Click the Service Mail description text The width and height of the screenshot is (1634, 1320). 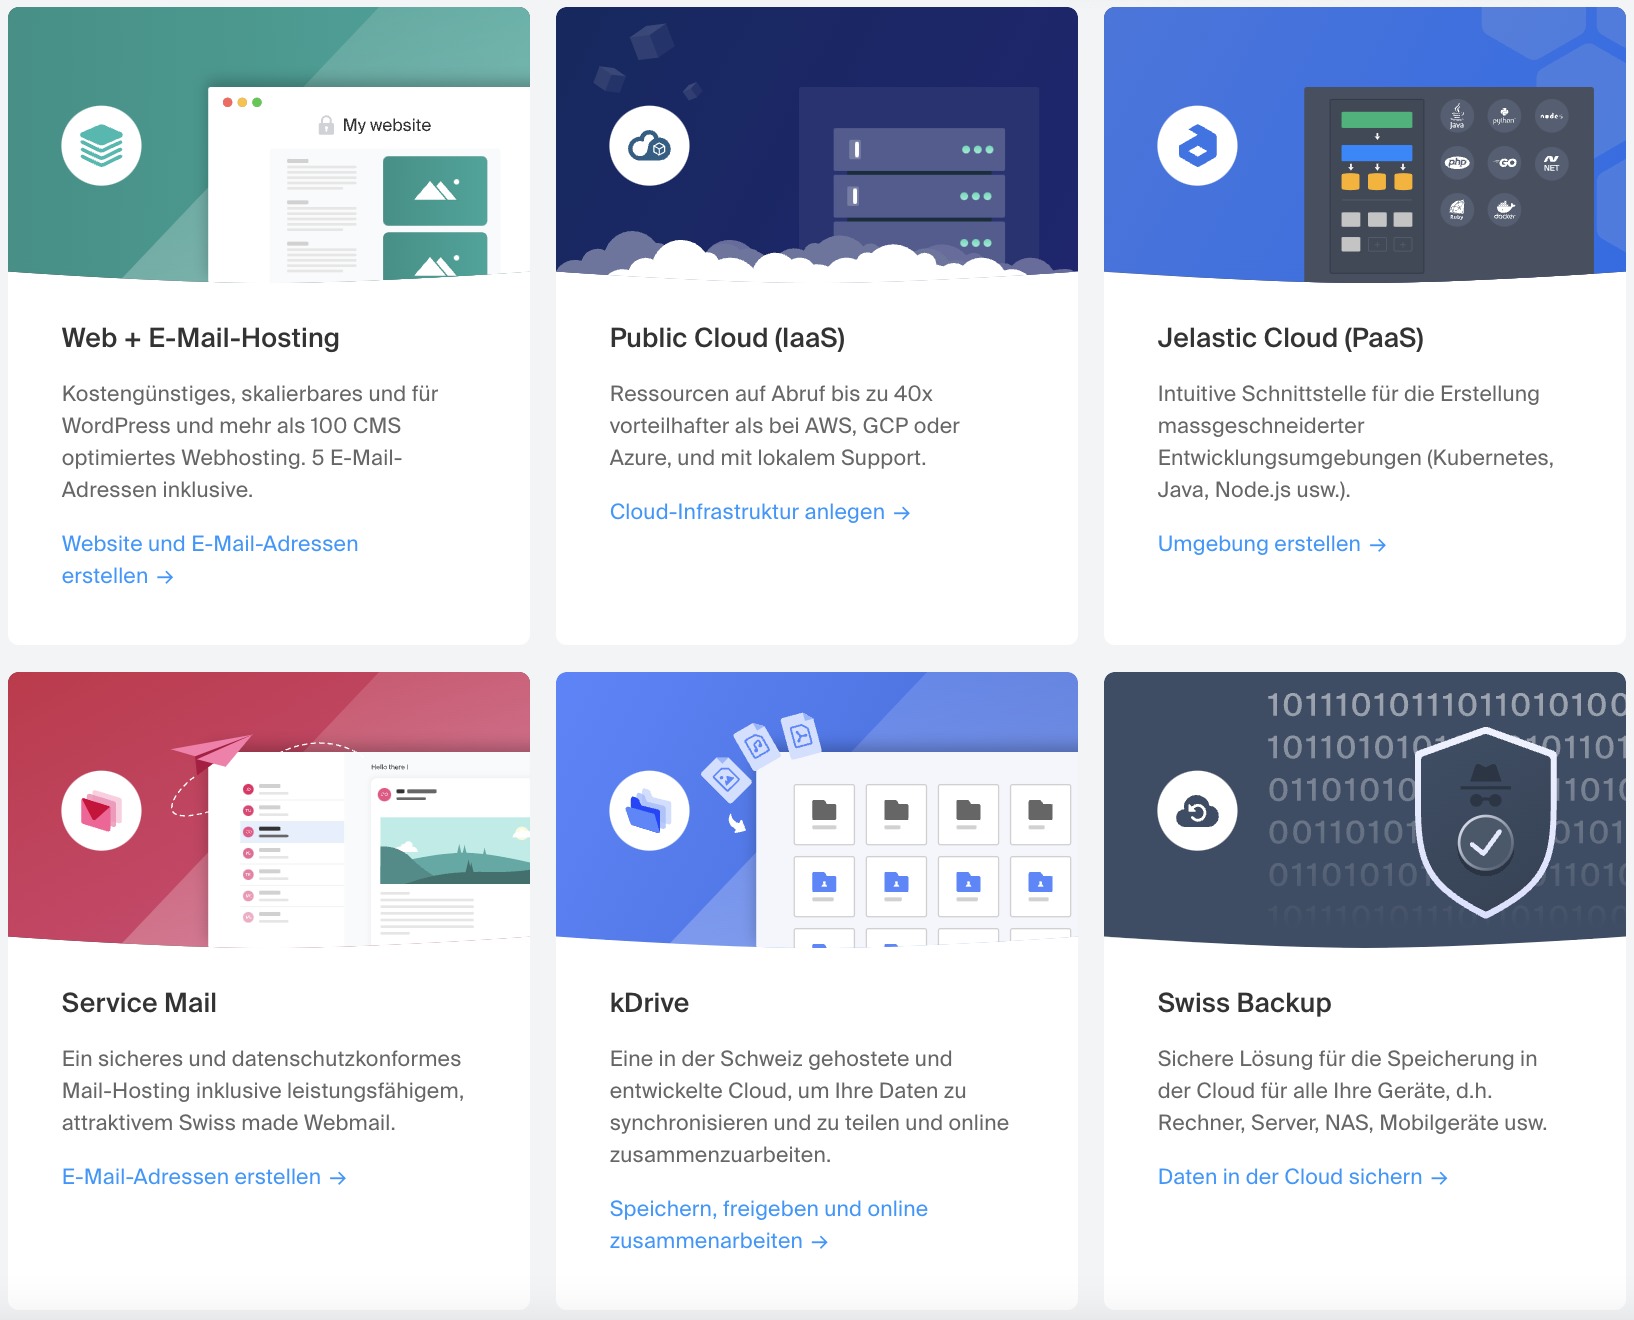263,1091
